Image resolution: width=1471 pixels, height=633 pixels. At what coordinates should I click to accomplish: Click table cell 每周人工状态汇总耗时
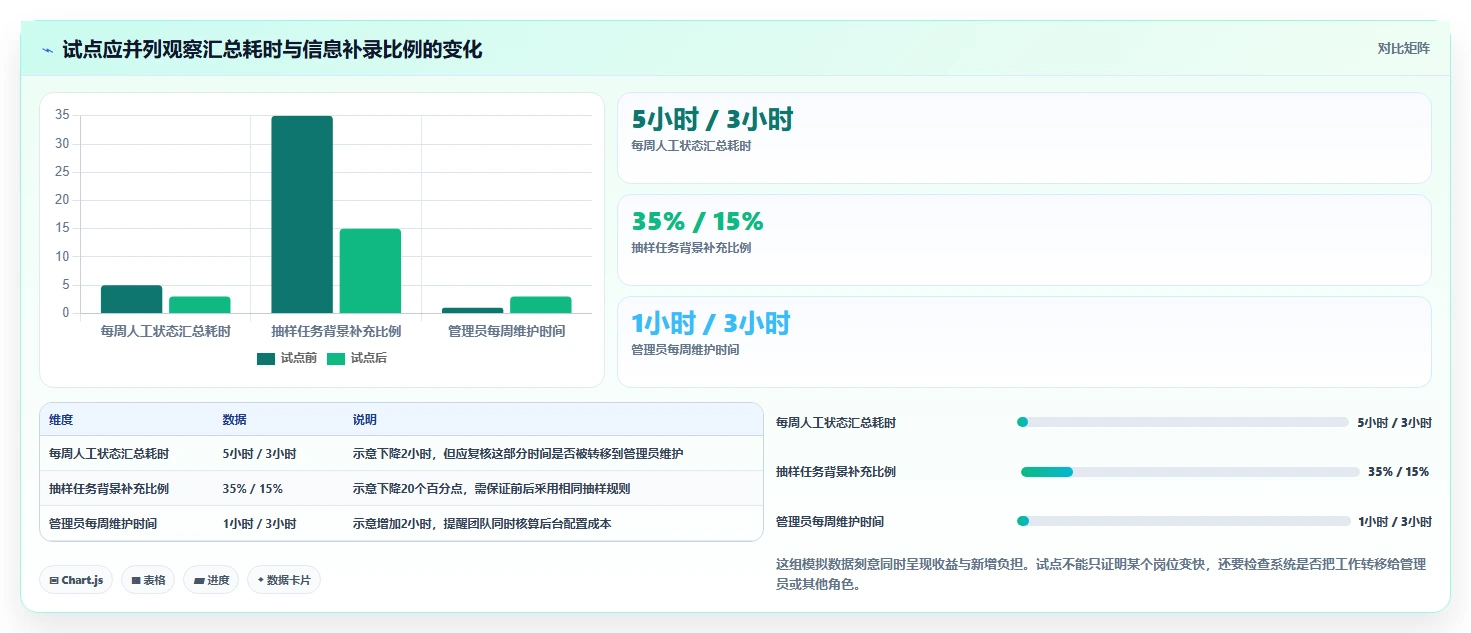click(x=109, y=454)
